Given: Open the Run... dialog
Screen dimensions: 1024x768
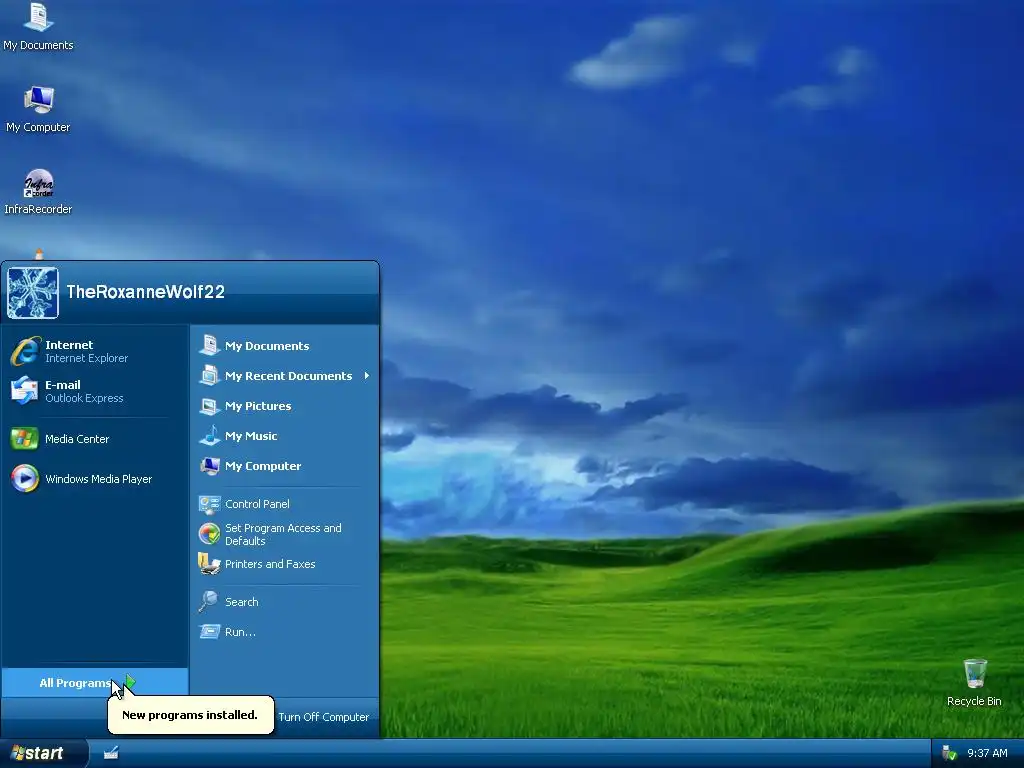Looking at the screenshot, I should 284,632.
